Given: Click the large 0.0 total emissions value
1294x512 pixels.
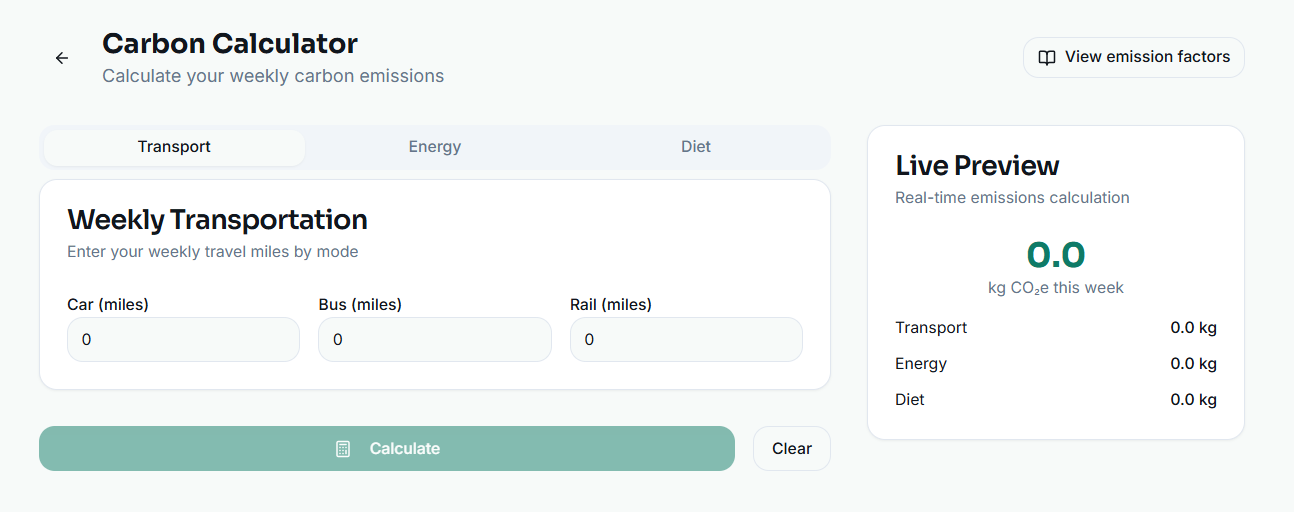Looking at the screenshot, I should tap(1055, 255).
